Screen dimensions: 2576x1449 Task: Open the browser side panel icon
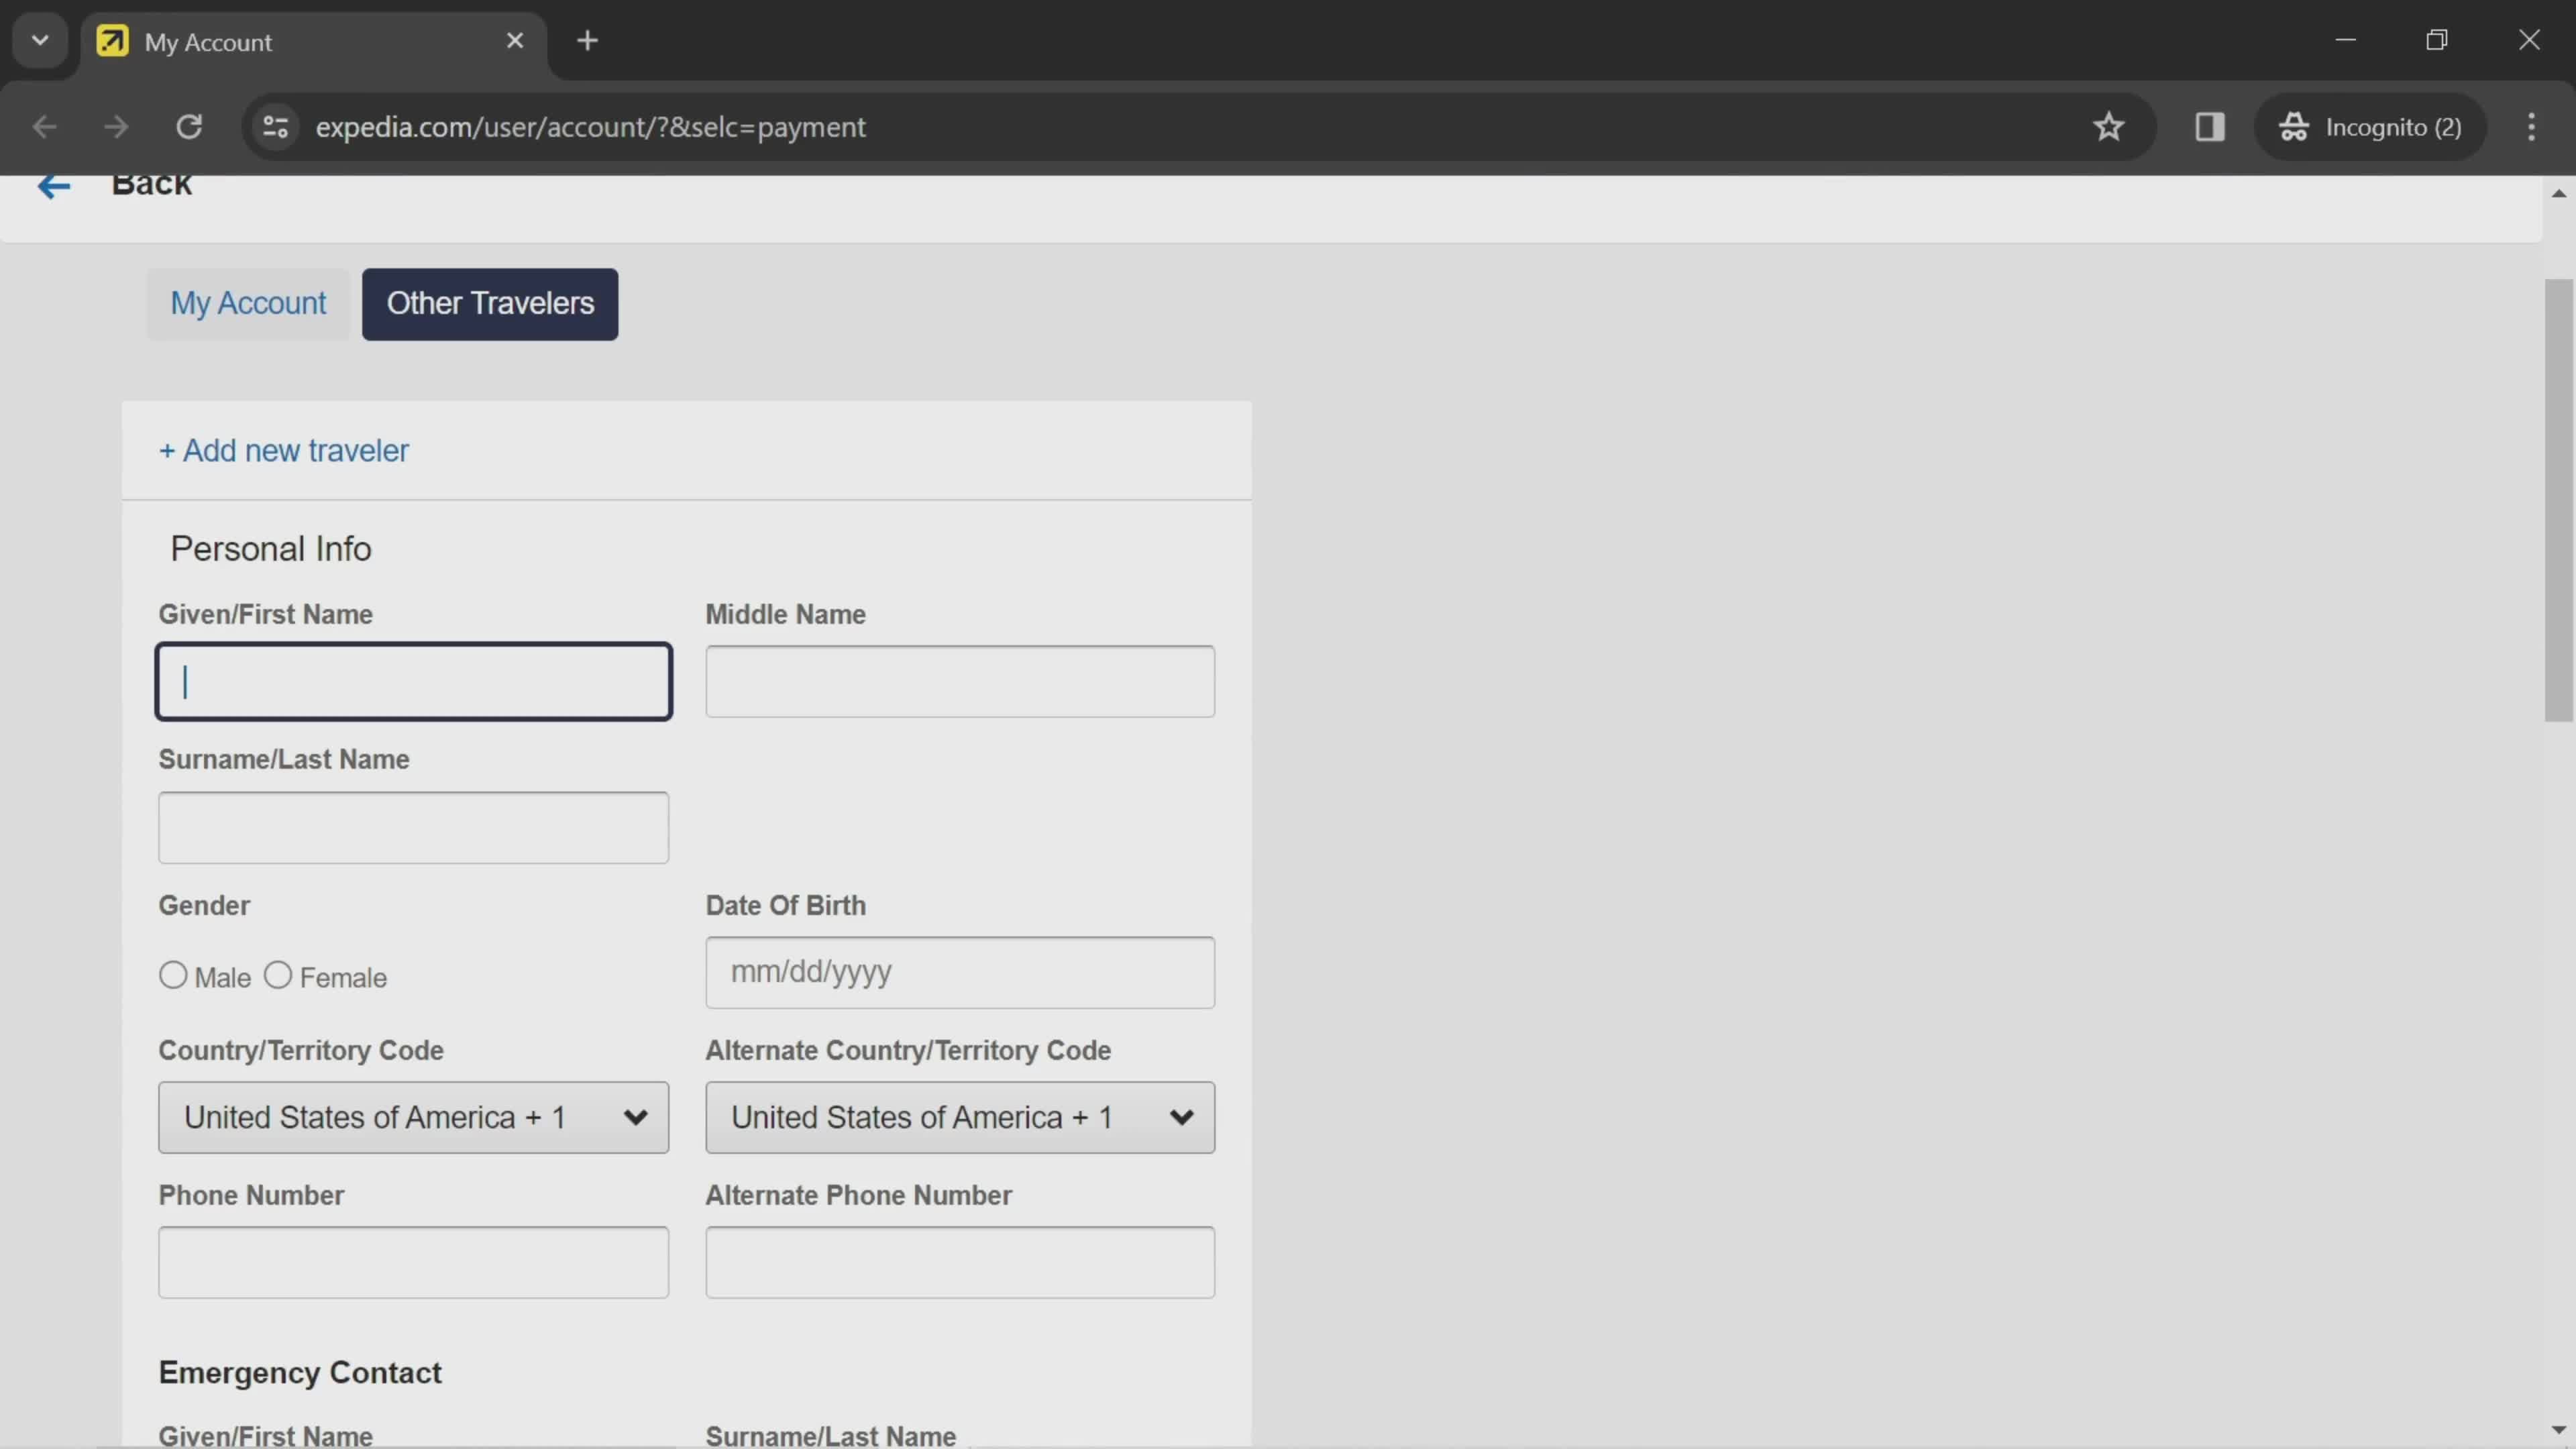[x=2210, y=127]
